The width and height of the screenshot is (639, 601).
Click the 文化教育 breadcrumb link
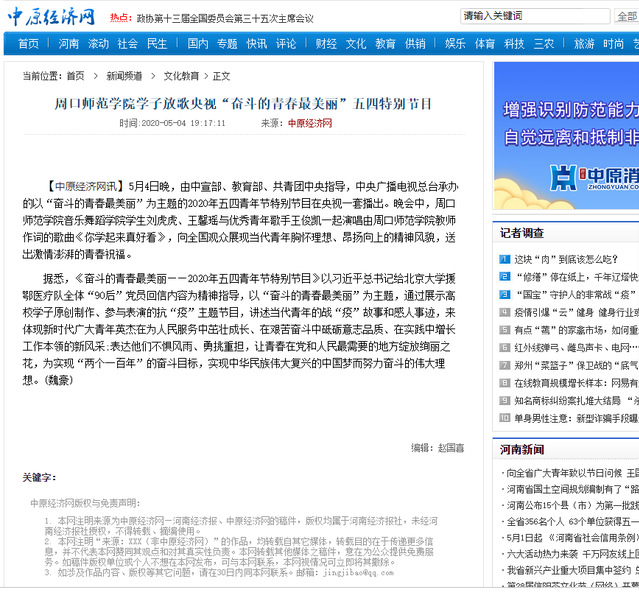[181, 76]
